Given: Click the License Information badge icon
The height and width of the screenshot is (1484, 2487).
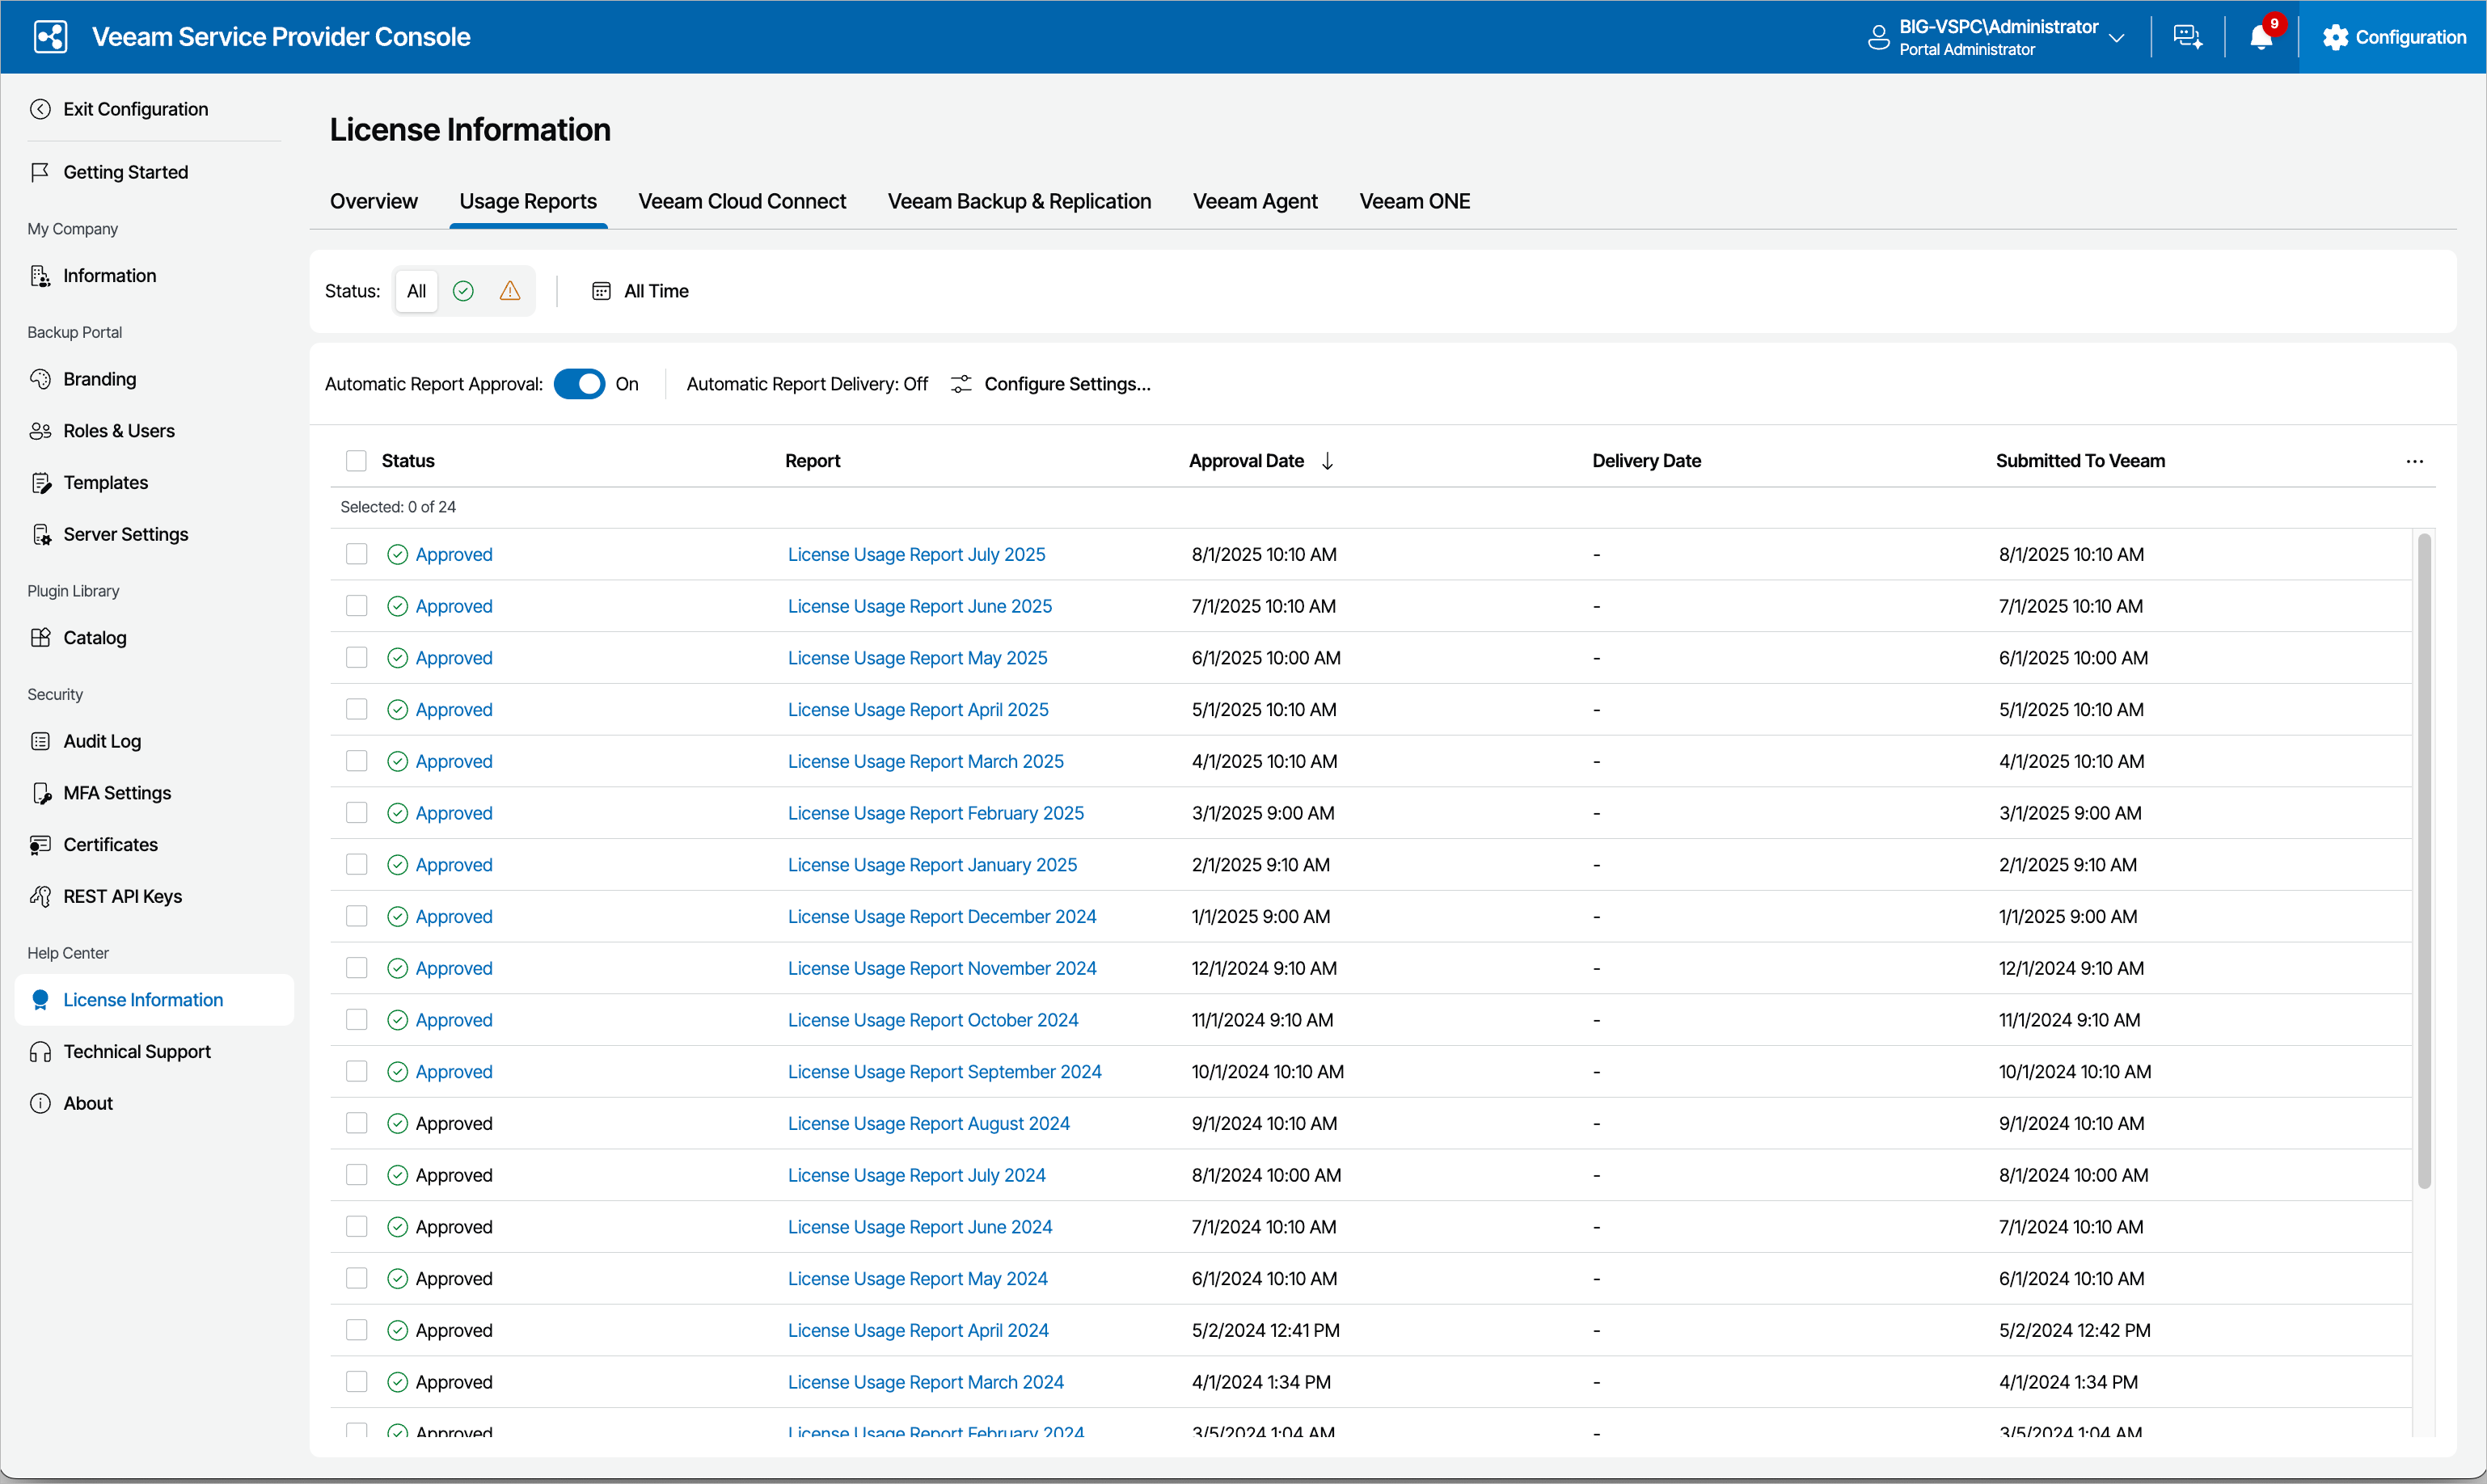Looking at the screenshot, I should pyautogui.click(x=40, y=1000).
